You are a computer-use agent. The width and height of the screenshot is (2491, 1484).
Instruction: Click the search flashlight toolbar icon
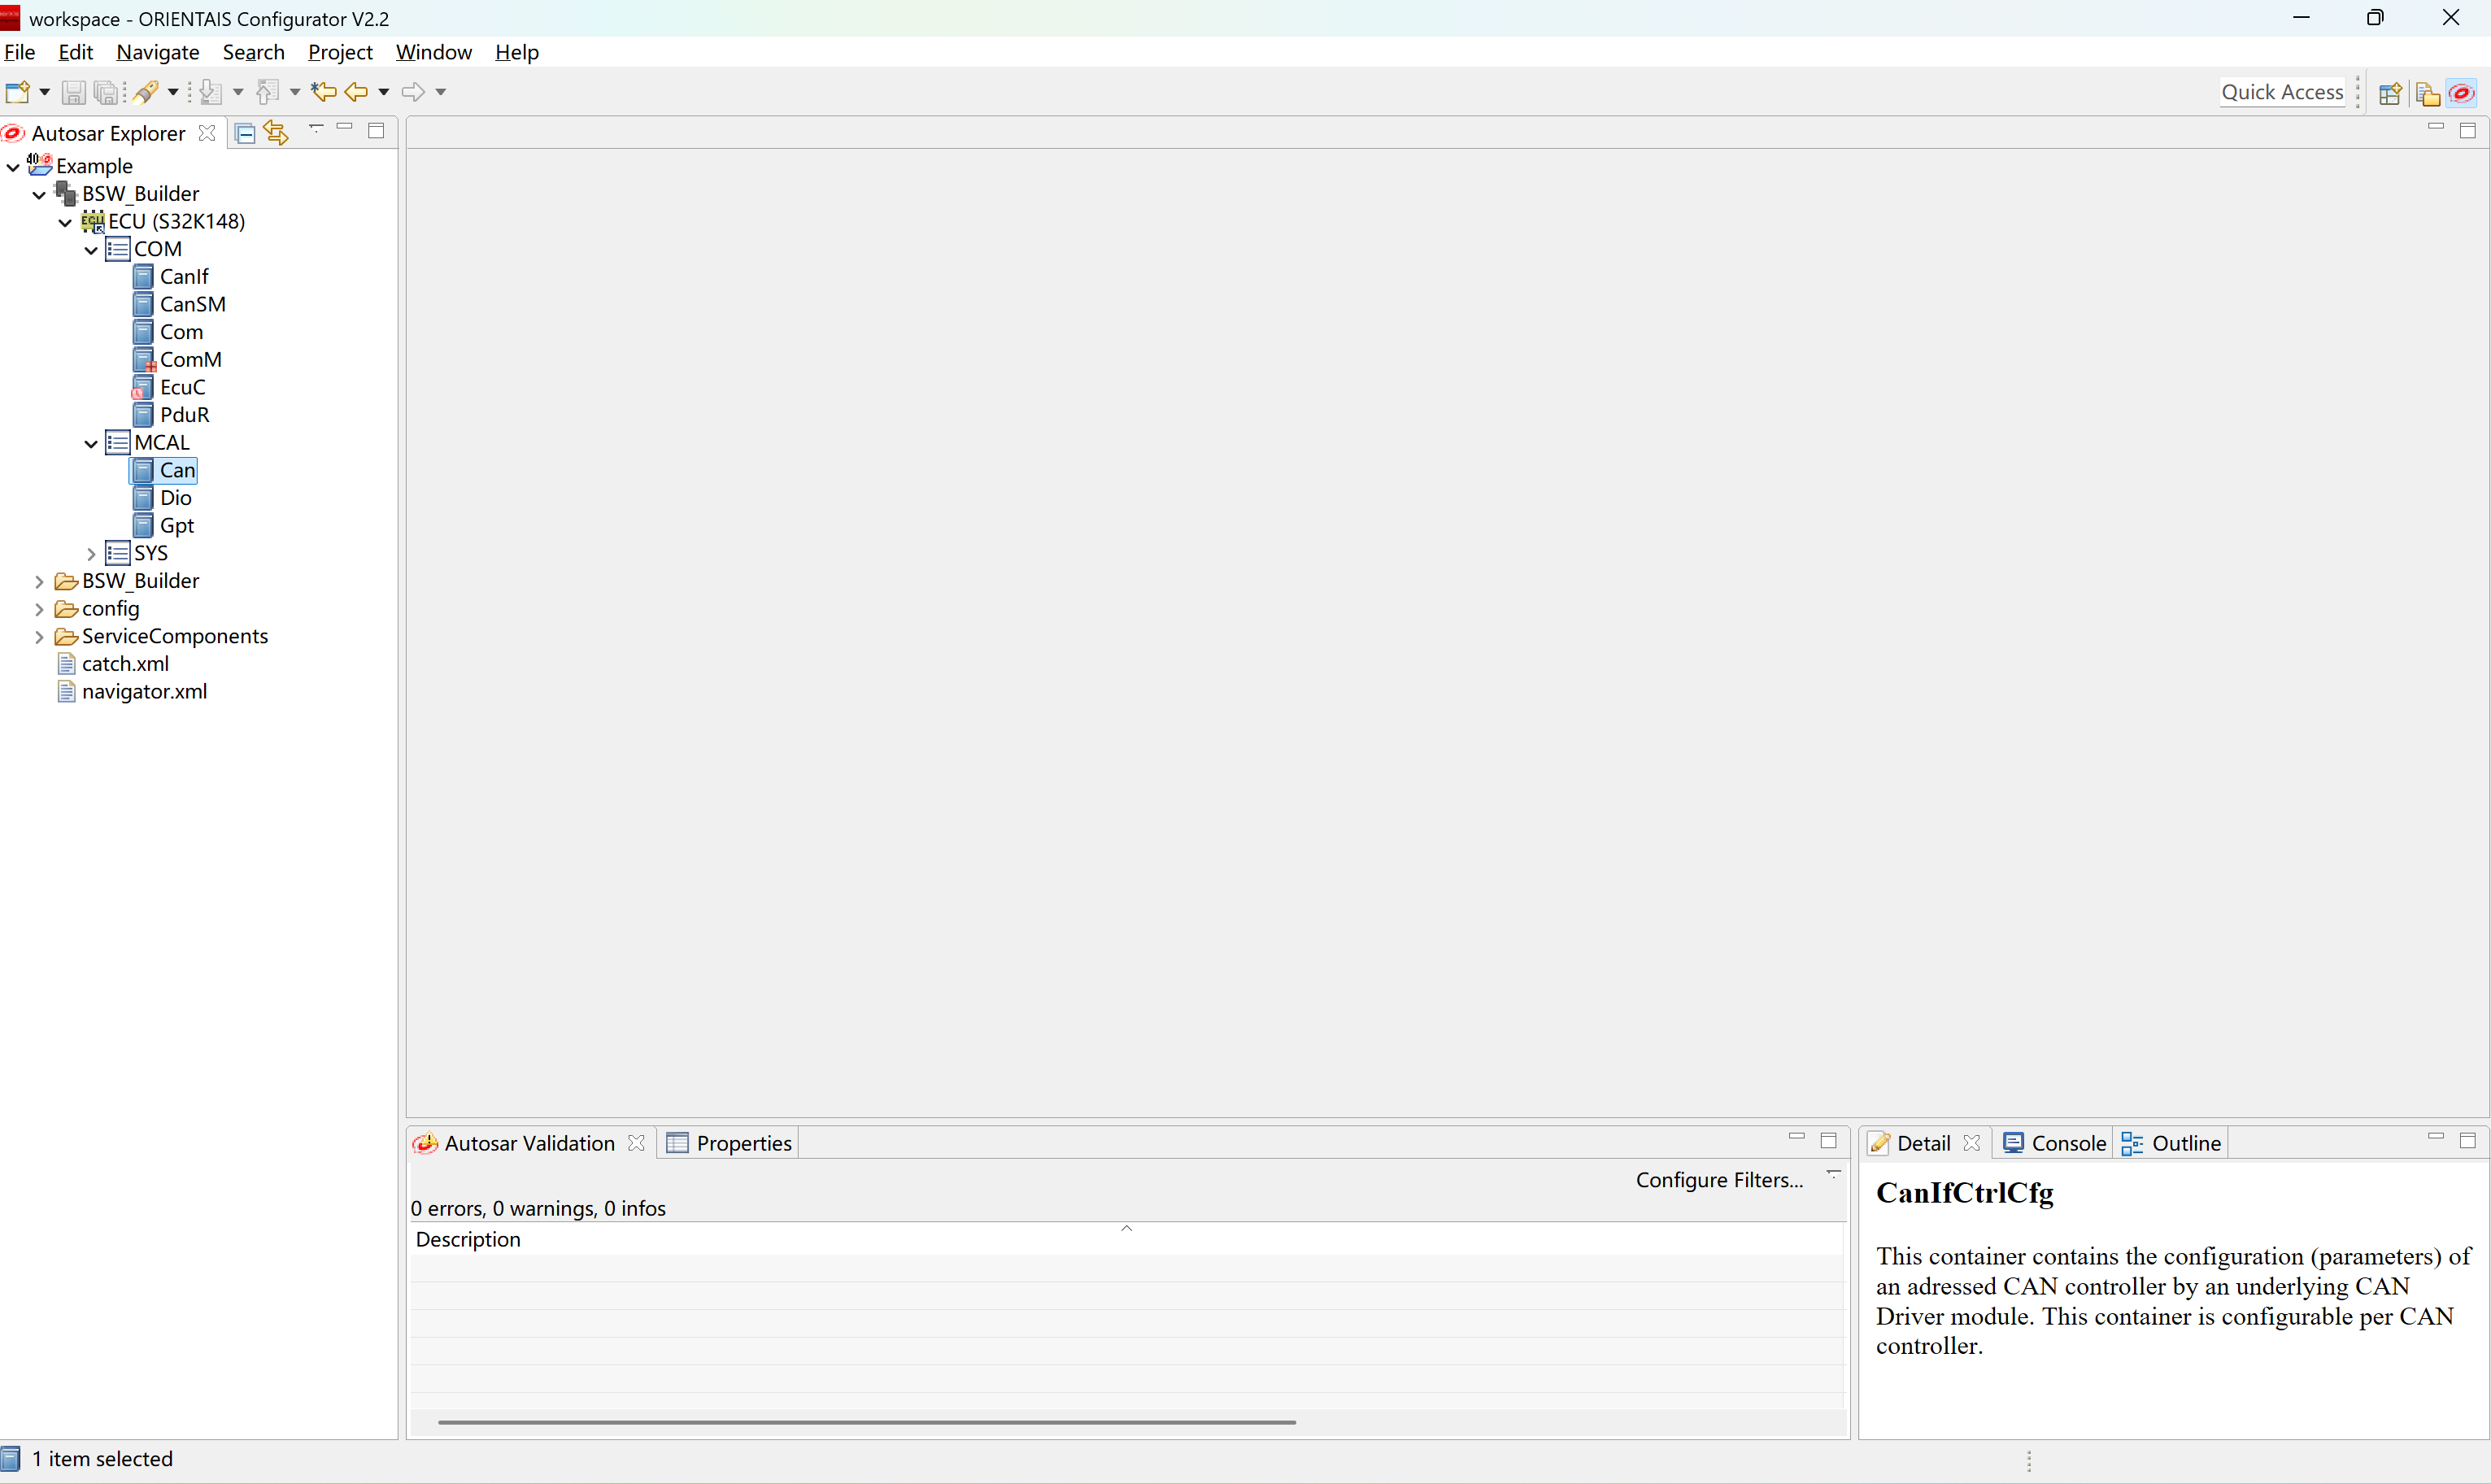146,92
